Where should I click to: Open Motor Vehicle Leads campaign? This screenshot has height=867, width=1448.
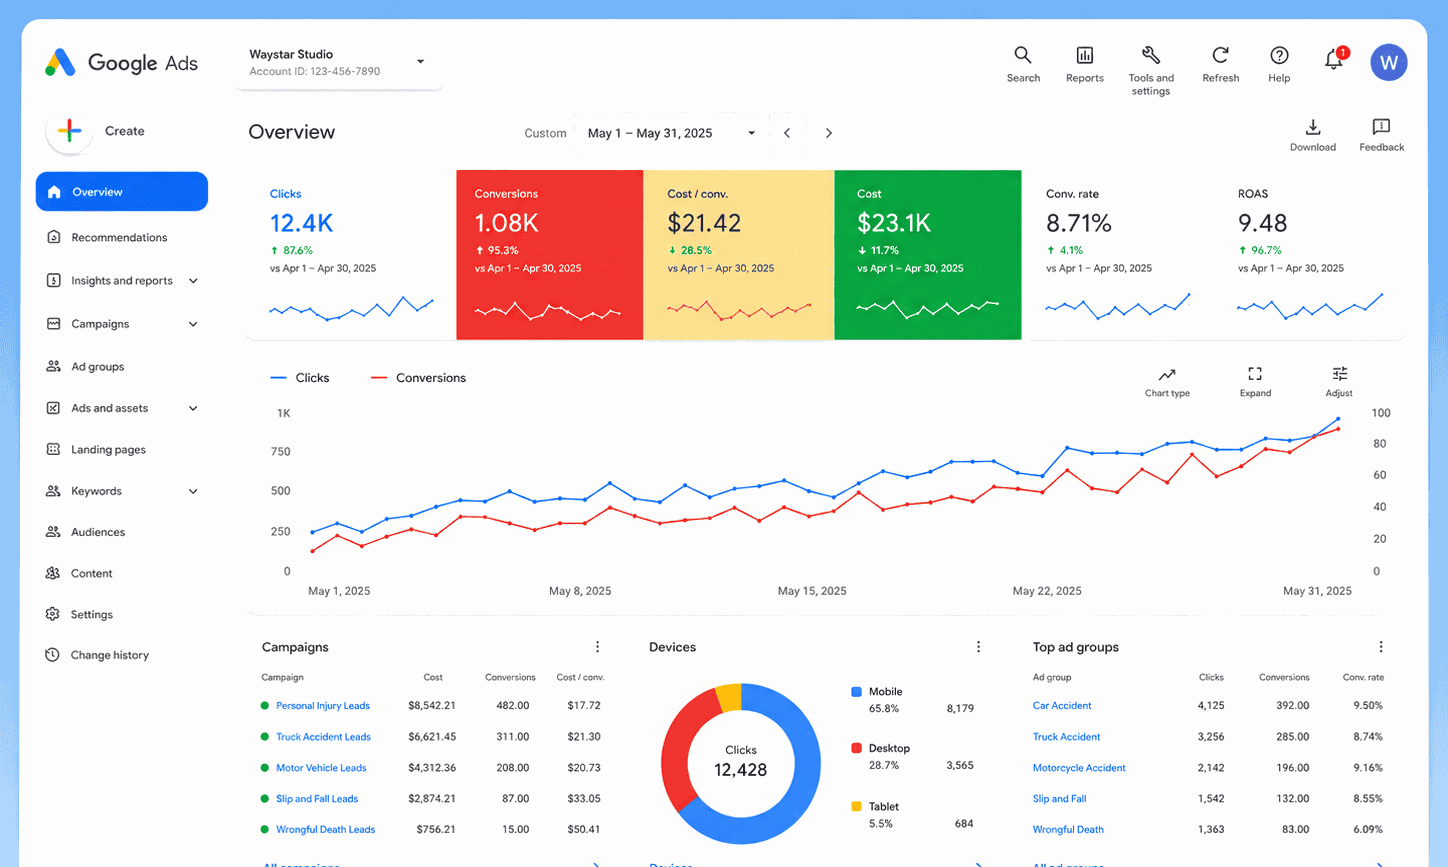(x=321, y=768)
